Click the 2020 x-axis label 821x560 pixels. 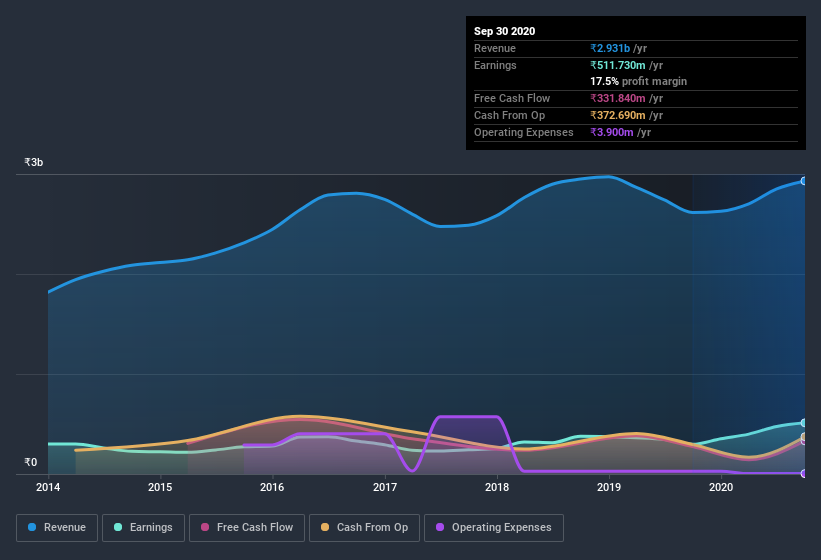[721, 487]
